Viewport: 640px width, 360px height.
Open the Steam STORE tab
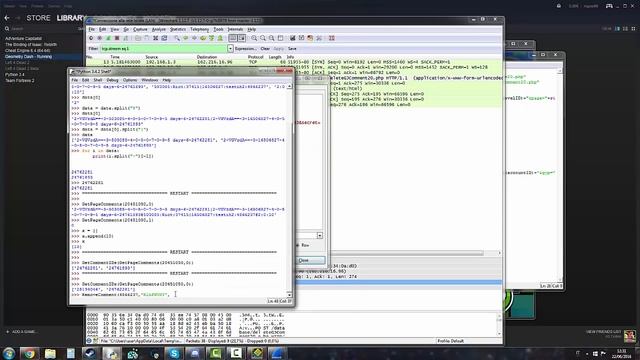(38, 18)
